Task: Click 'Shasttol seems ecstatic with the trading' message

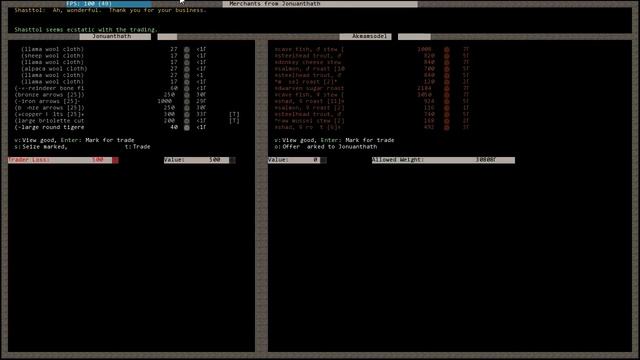Action: (x=86, y=30)
